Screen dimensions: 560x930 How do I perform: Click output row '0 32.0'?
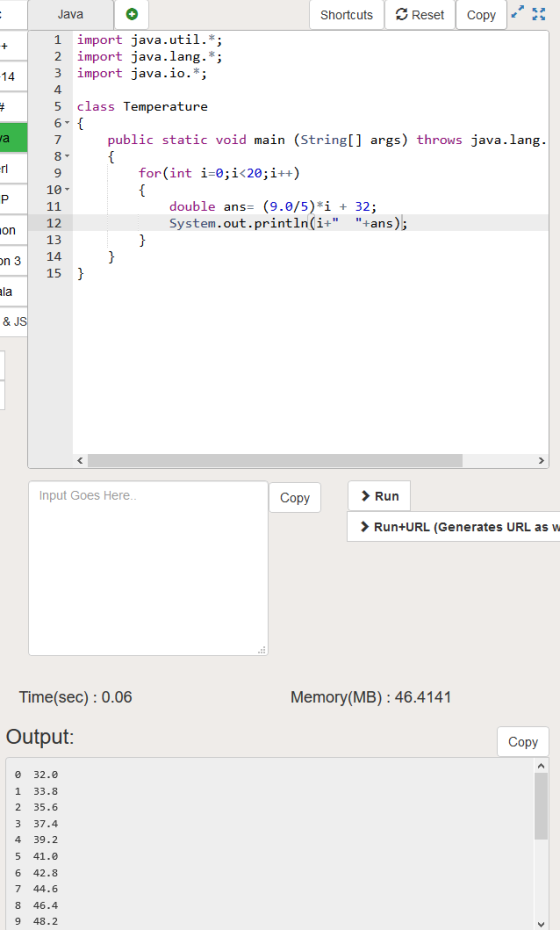[x=36, y=774]
